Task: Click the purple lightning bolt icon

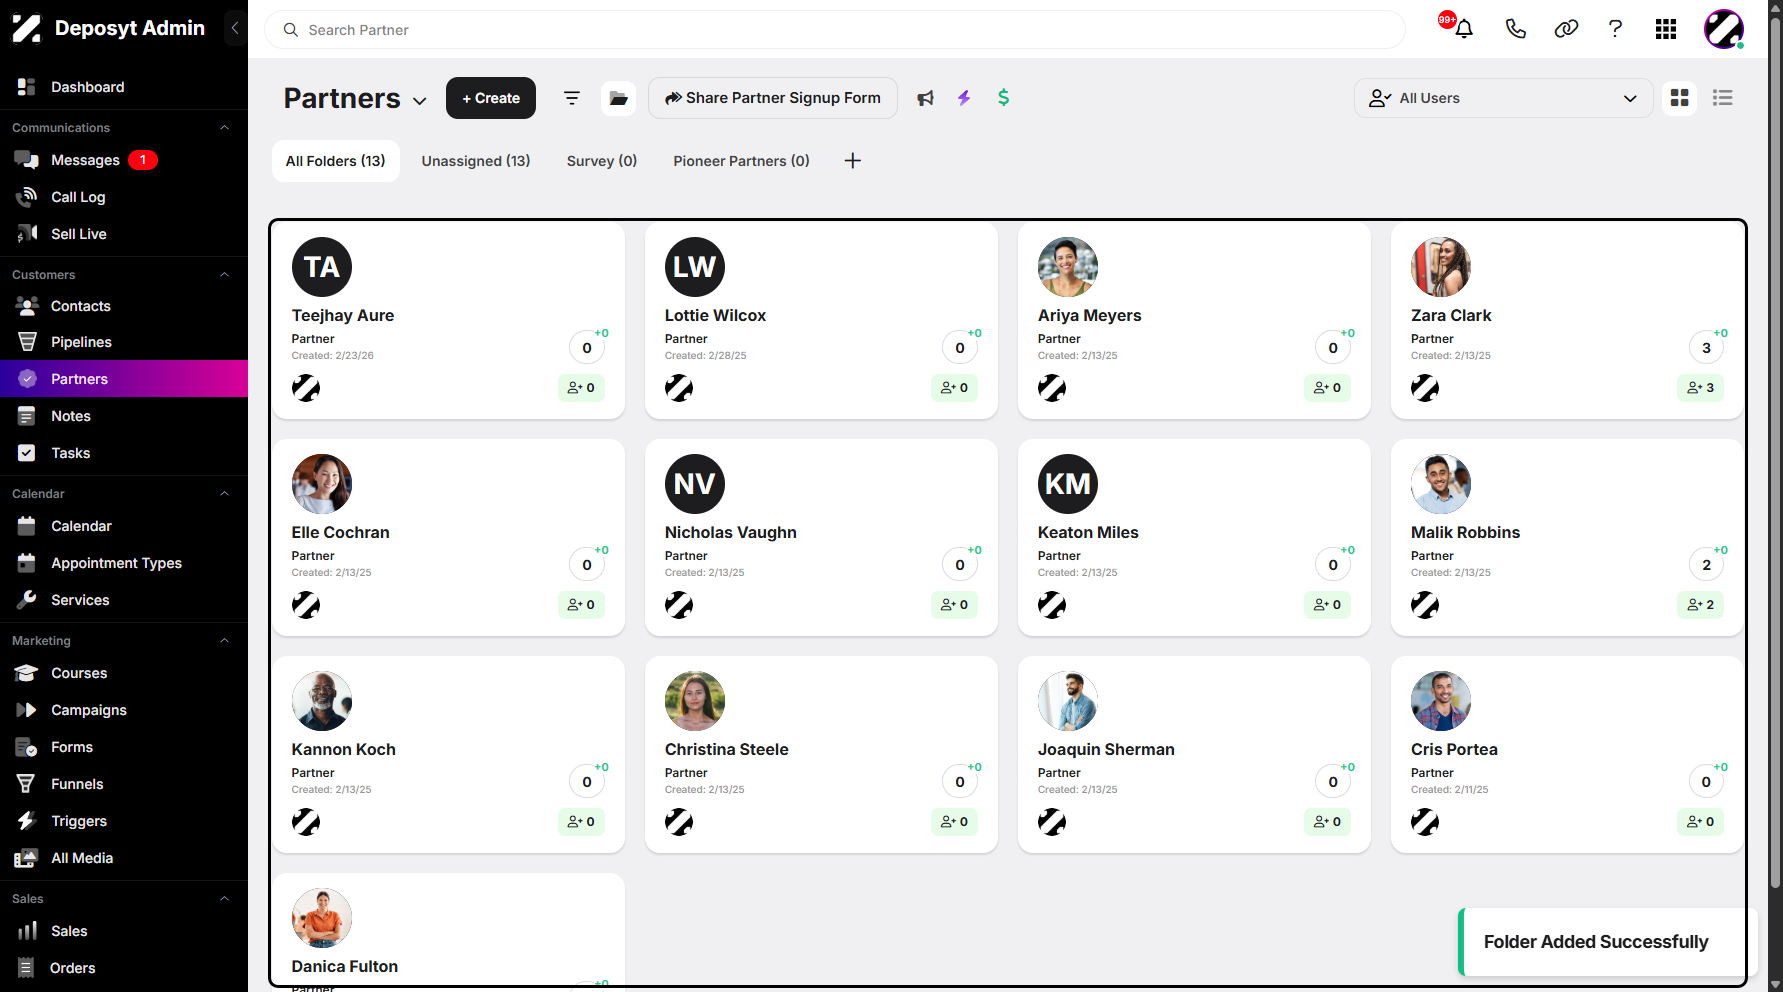Action: pos(964,98)
